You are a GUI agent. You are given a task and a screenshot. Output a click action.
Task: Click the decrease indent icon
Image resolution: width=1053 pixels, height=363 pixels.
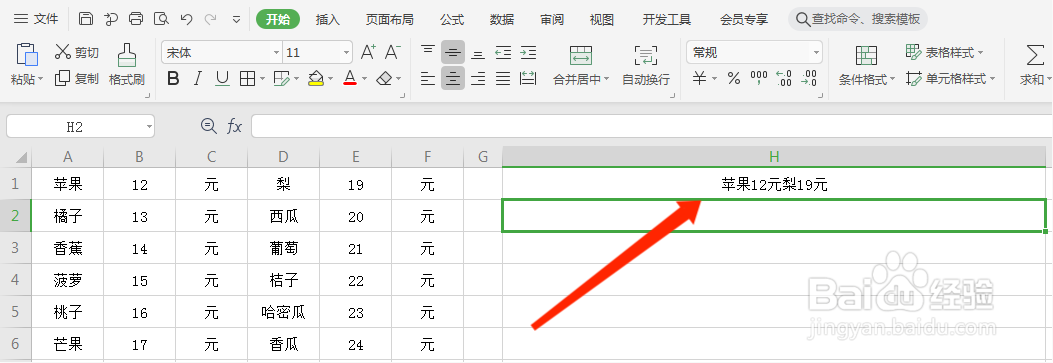pyautogui.click(x=503, y=52)
